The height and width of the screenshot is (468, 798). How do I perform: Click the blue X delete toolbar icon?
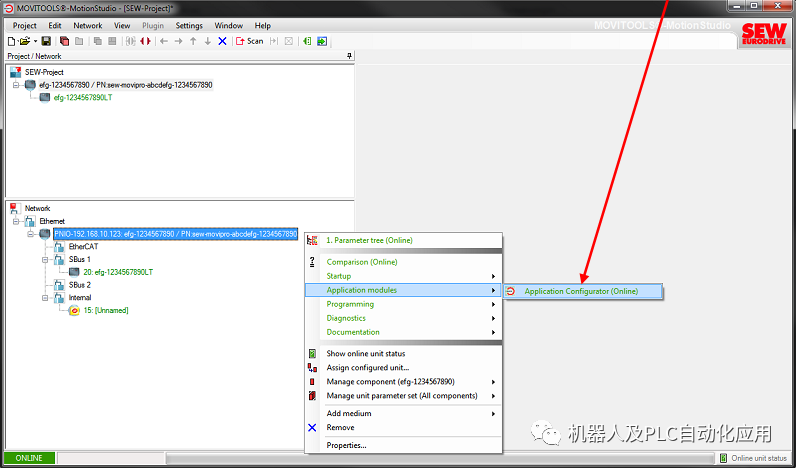(x=222, y=41)
